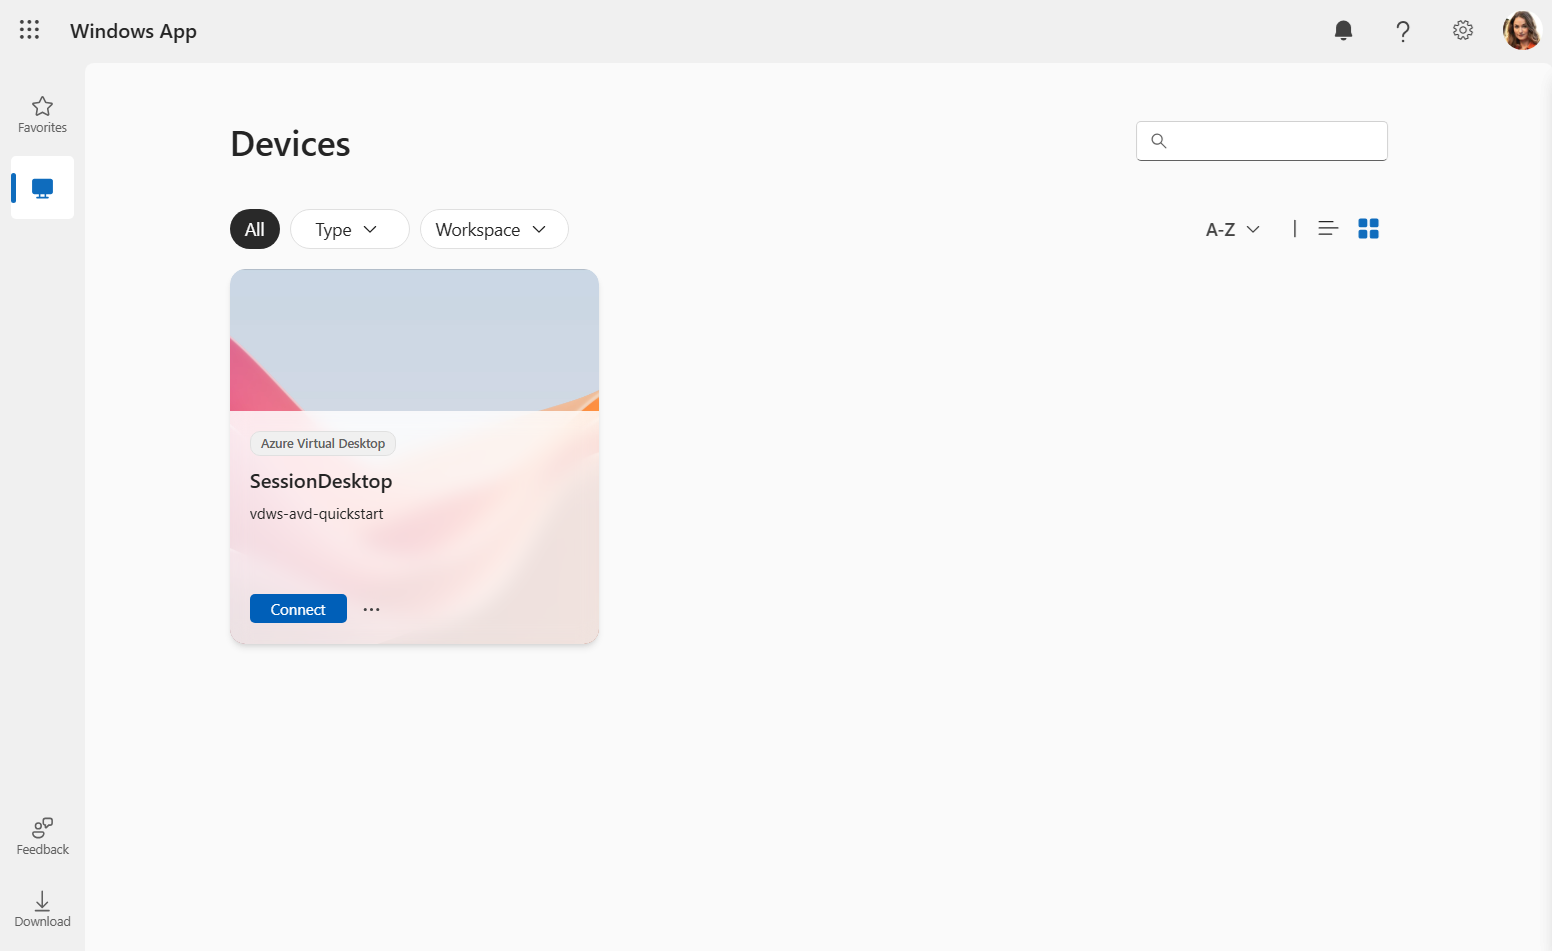This screenshot has width=1552, height=951.
Task: Select the All filter pill
Action: coord(254,228)
